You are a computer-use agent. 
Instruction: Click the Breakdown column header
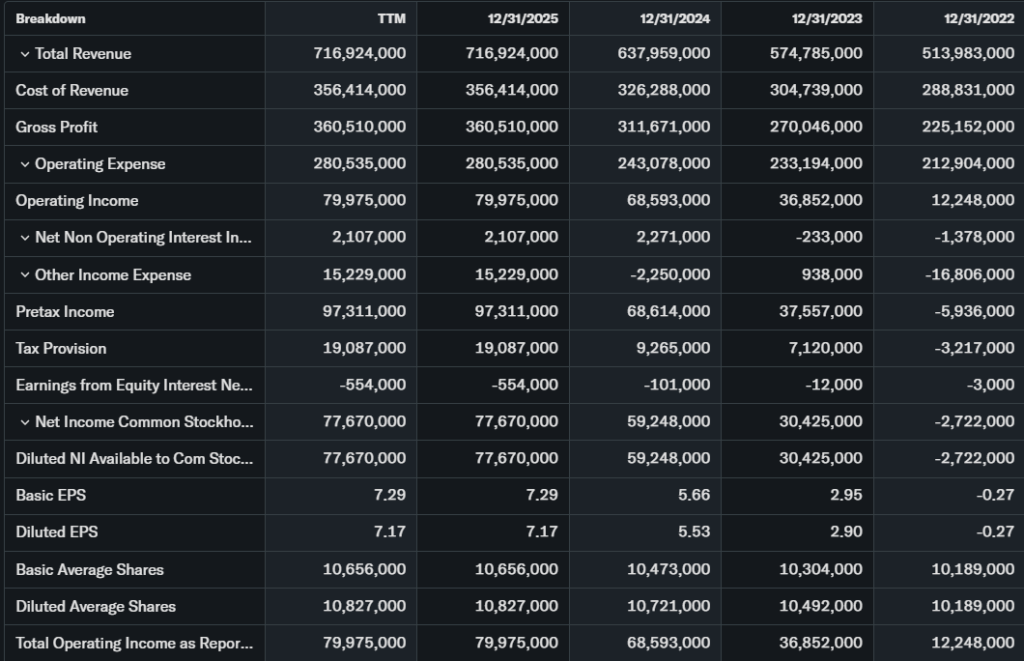click(50, 18)
